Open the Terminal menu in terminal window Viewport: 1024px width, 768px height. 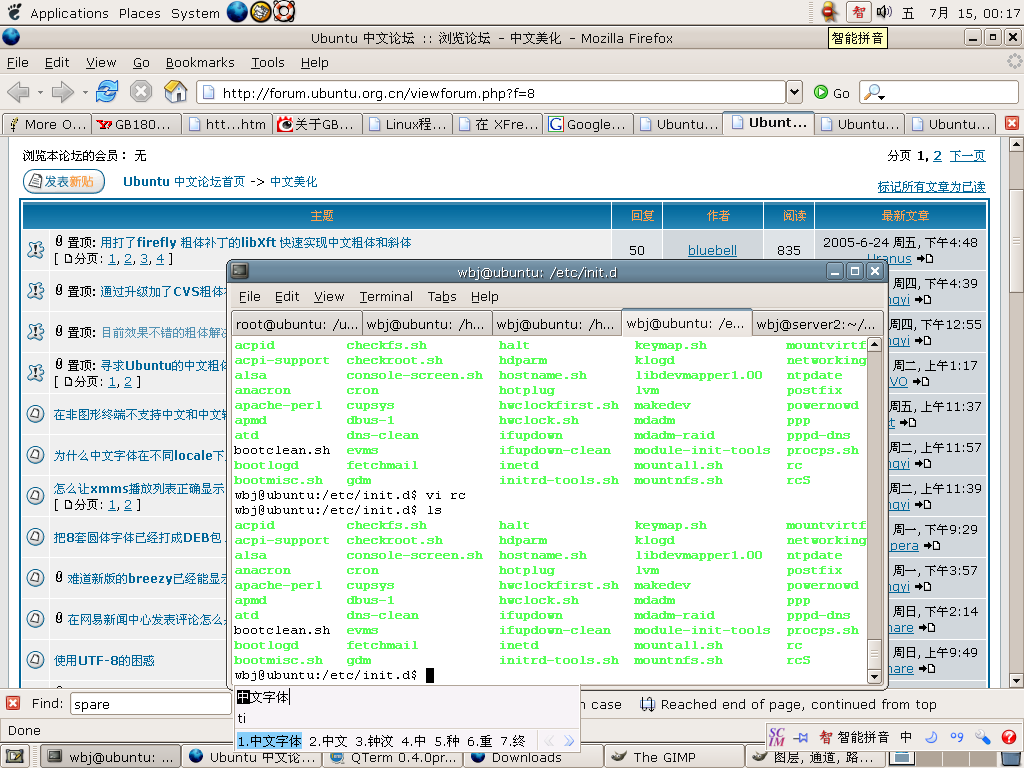coord(386,296)
